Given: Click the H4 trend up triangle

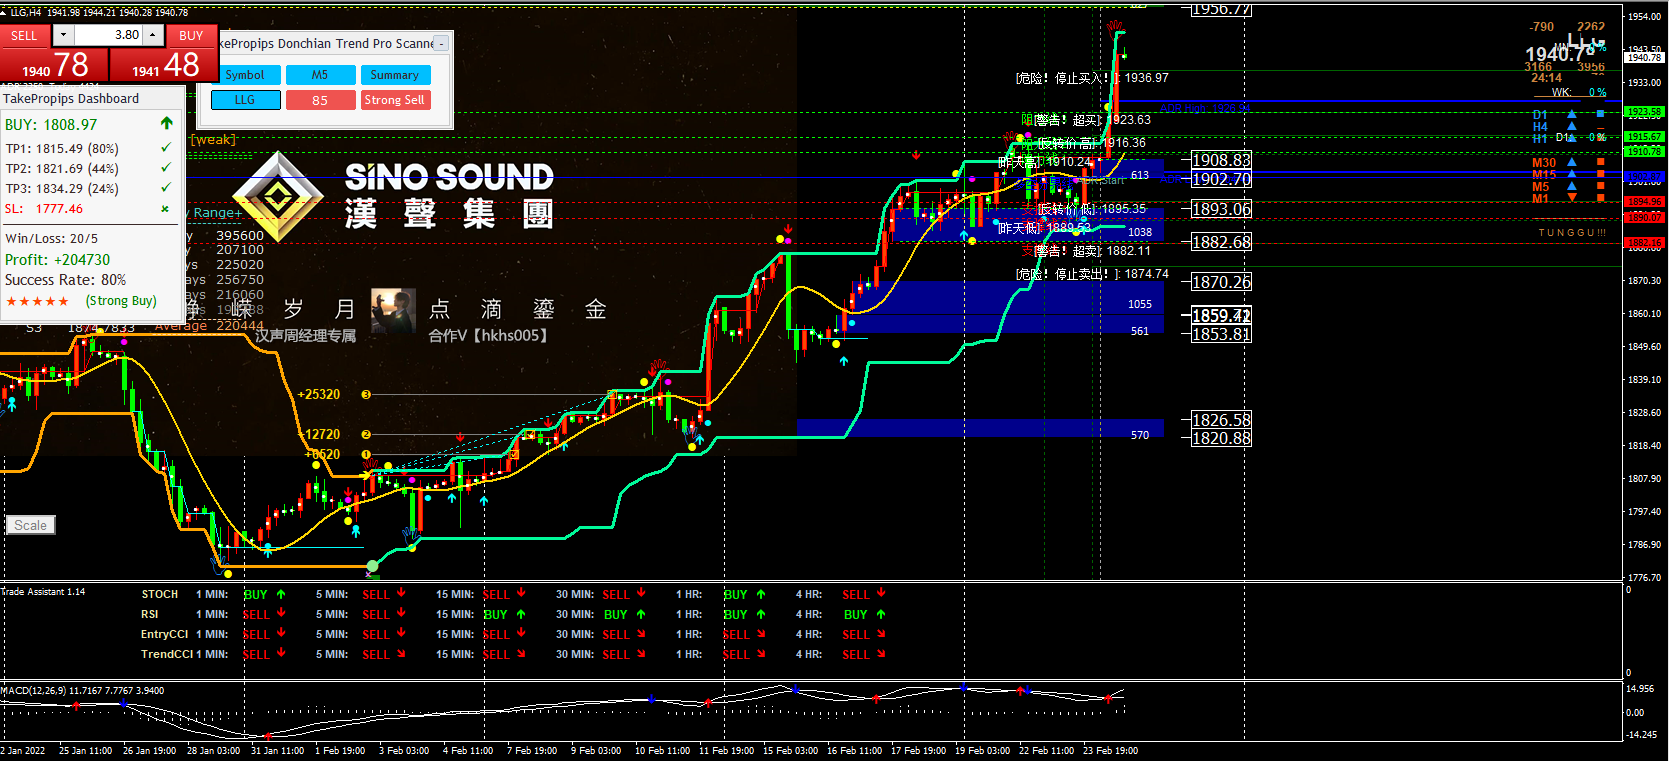Looking at the screenshot, I should click(1572, 126).
